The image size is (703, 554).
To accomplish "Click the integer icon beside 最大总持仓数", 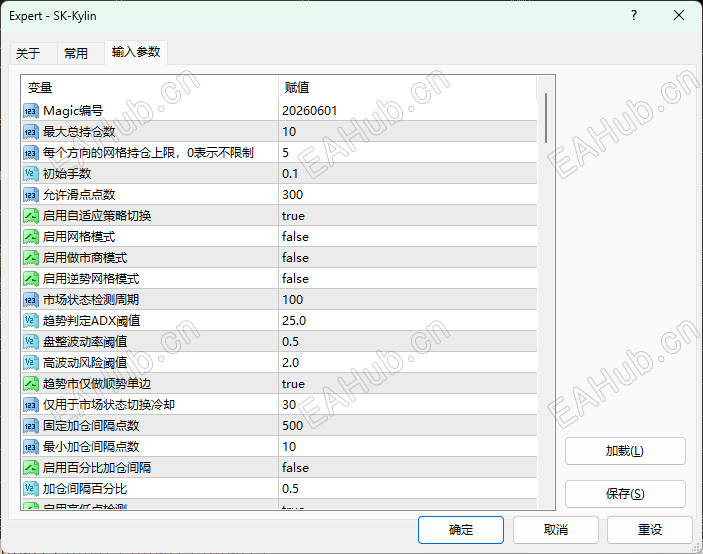I will [x=30, y=132].
